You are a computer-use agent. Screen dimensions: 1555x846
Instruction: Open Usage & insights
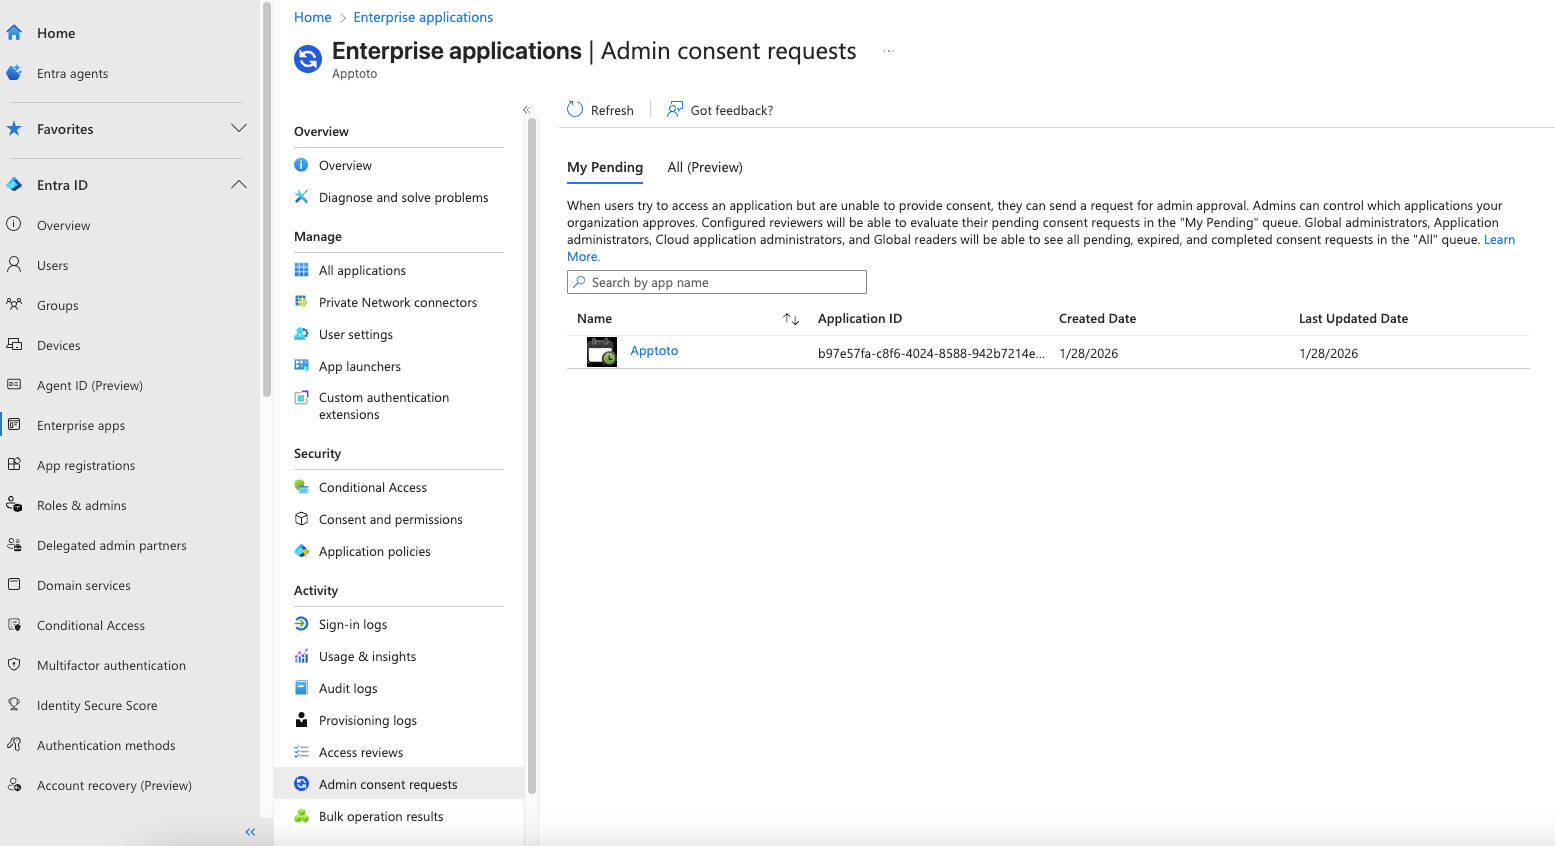pyautogui.click(x=367, y=656)
